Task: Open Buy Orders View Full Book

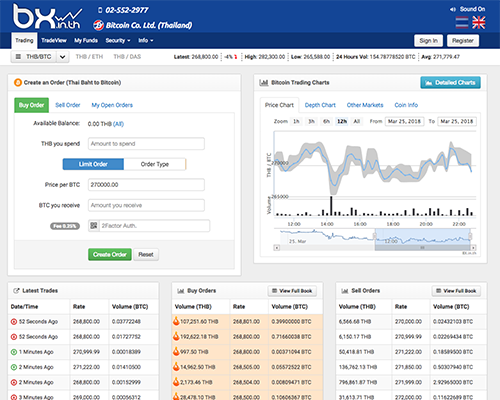Action: [x=292, y=291]
